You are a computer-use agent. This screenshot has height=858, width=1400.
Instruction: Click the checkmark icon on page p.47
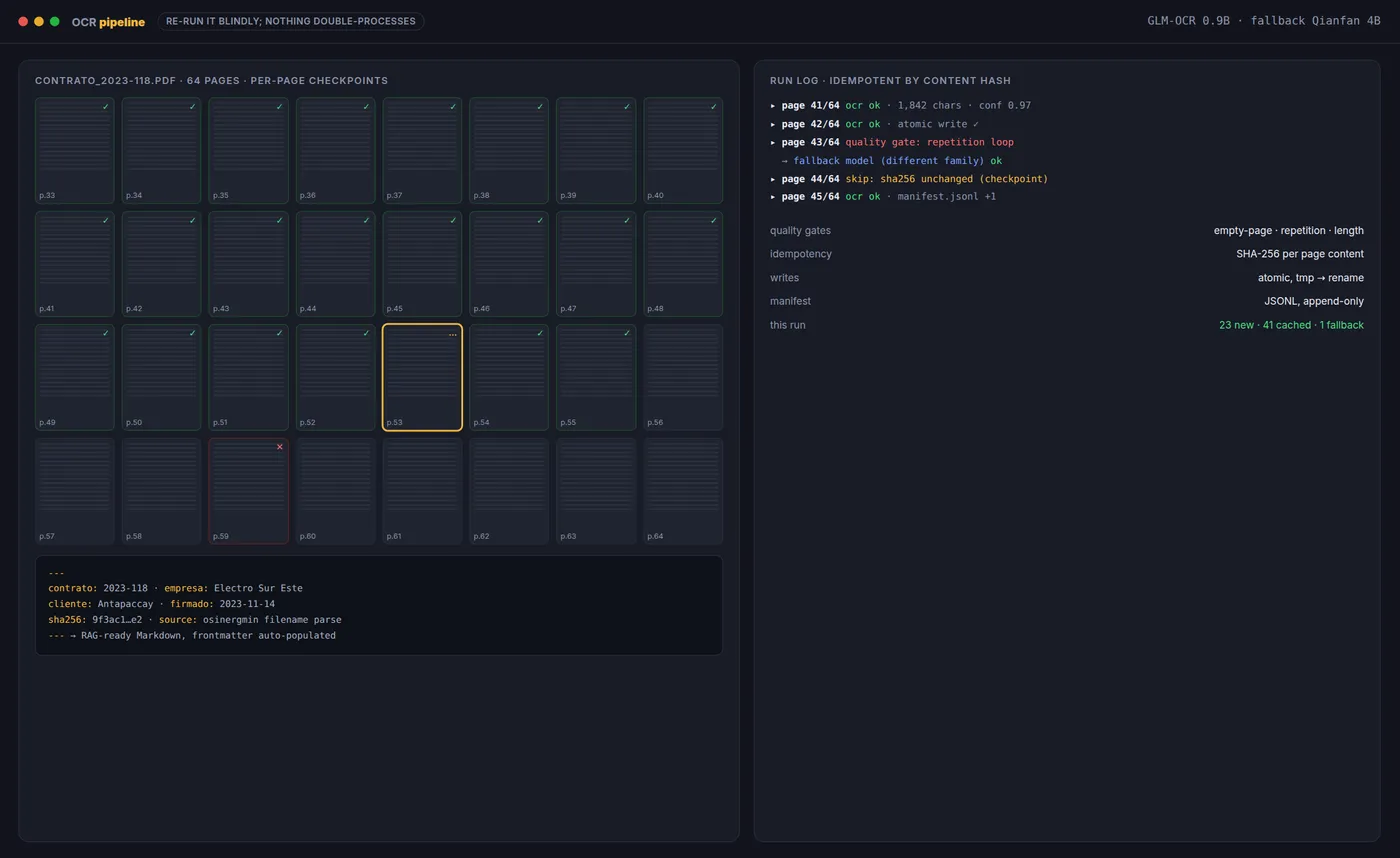627,221
